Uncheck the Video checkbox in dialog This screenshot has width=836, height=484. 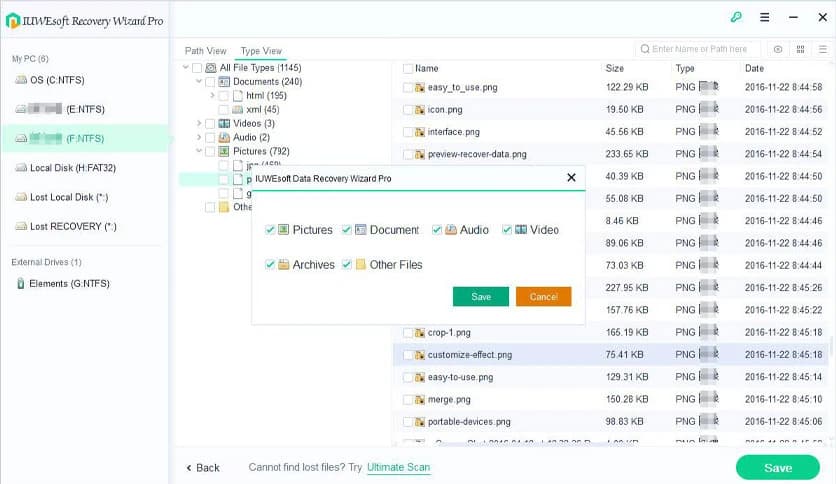point(507,230)
